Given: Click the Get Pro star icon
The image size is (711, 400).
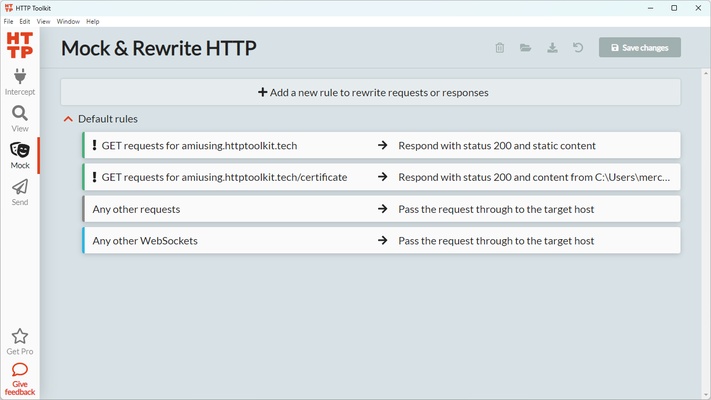Looking at the screenshot, I should click(x=19, y=336).
